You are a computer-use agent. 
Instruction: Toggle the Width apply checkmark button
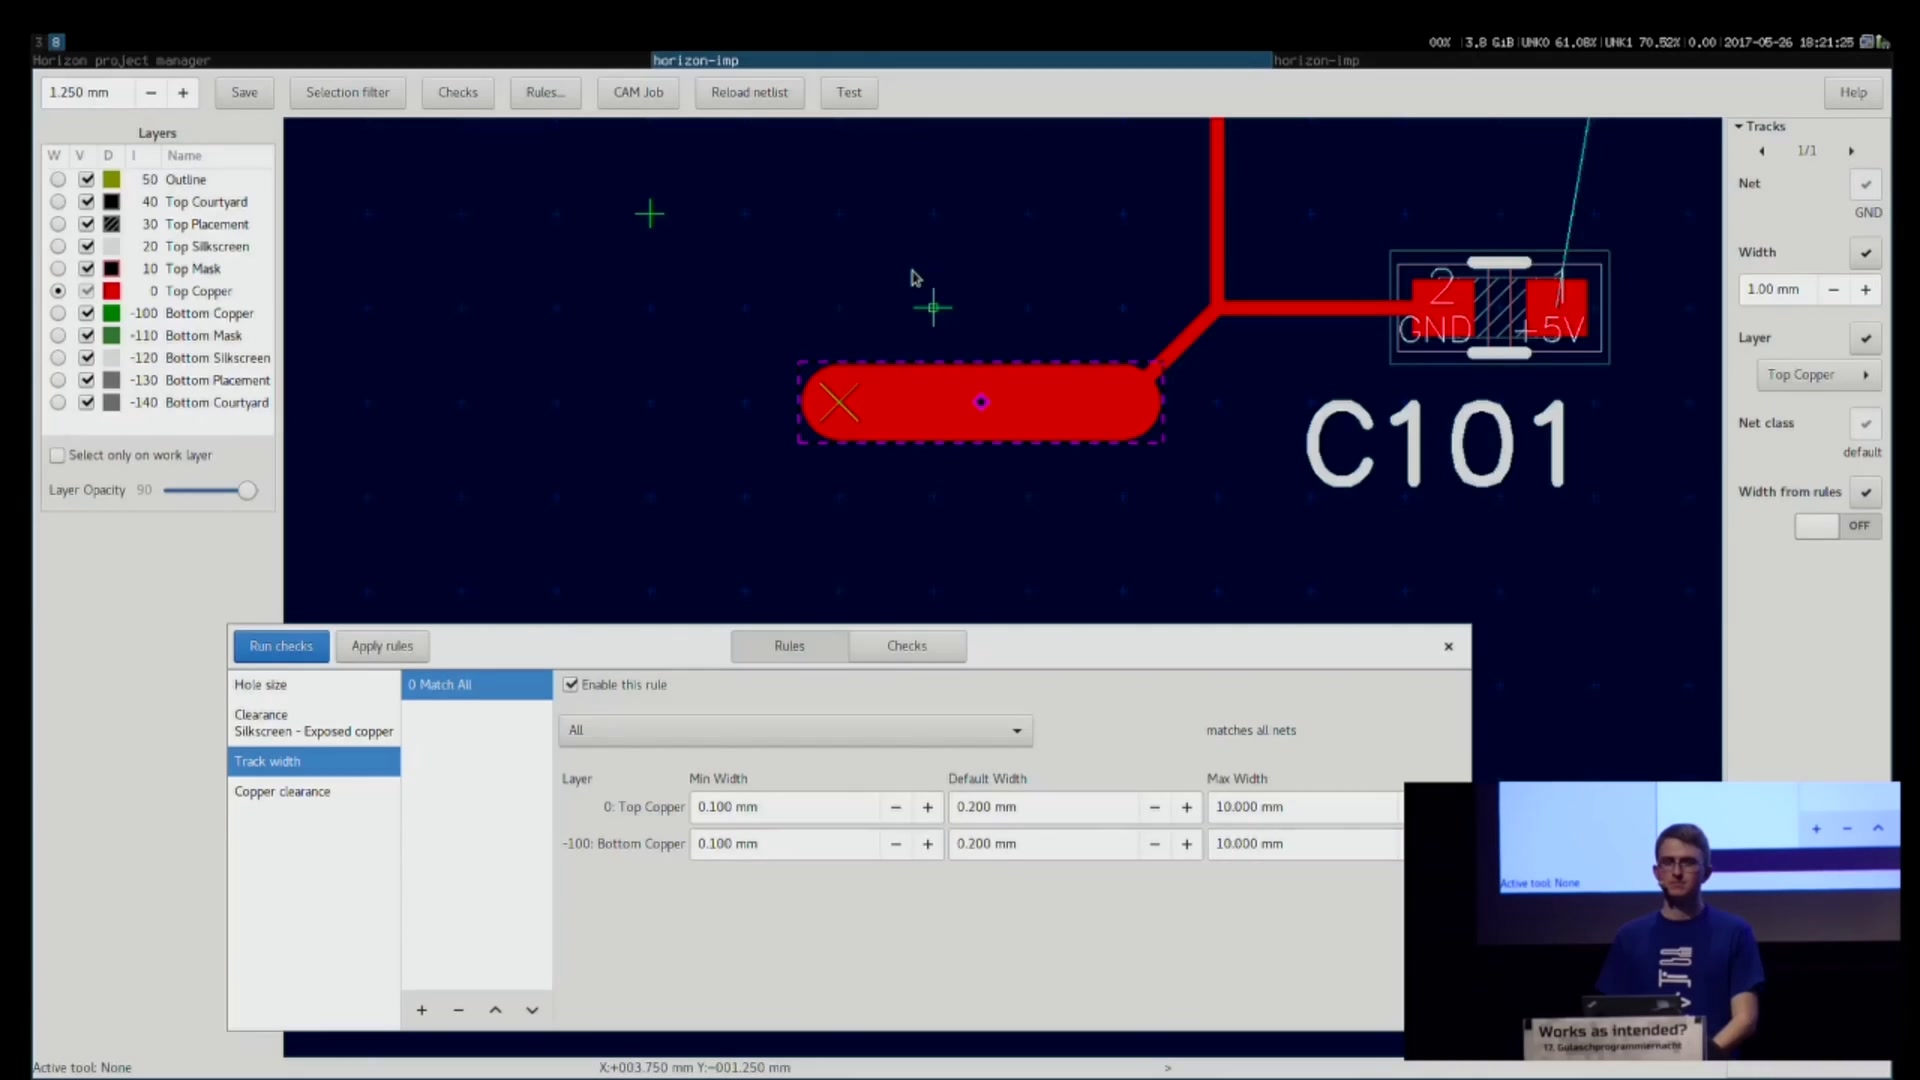click(1865, 253)
